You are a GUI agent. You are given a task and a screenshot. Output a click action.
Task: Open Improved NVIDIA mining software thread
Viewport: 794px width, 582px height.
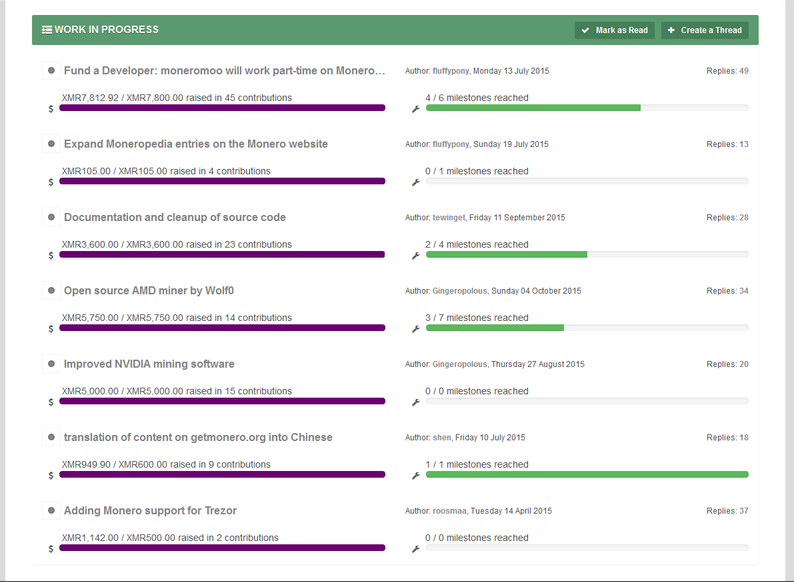point(149,364)
